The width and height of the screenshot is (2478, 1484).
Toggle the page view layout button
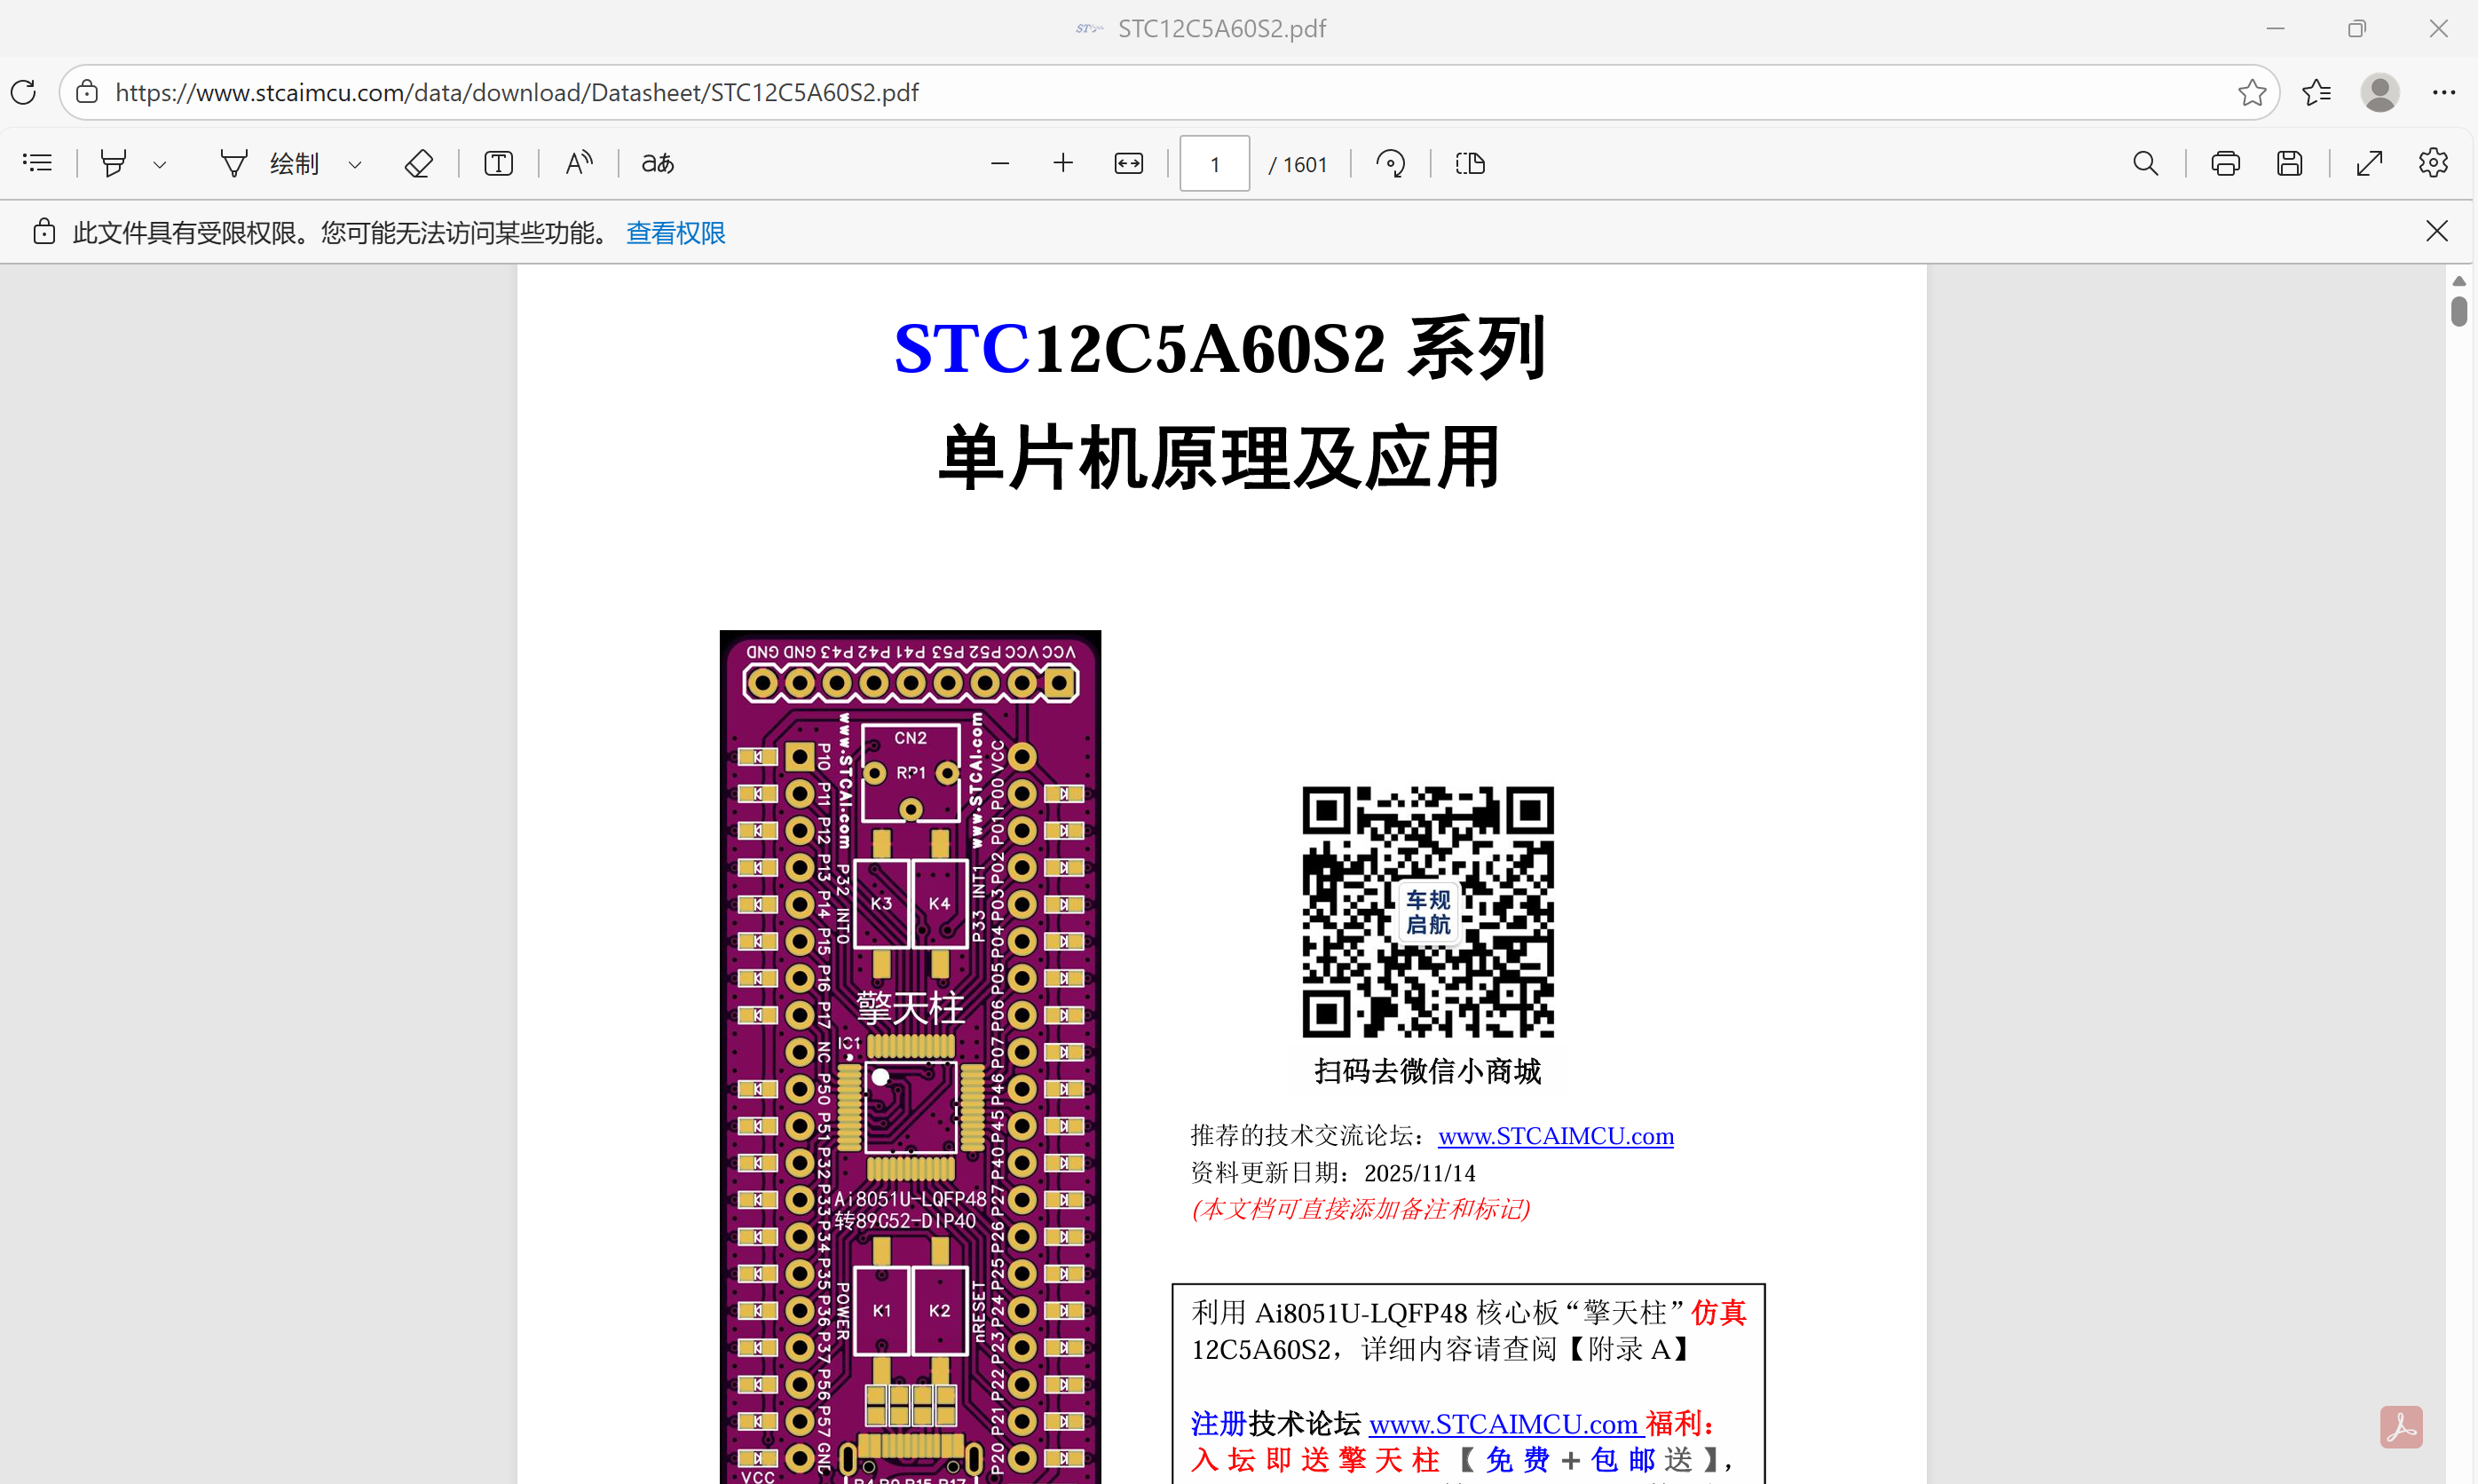(x=1470, y=163)
